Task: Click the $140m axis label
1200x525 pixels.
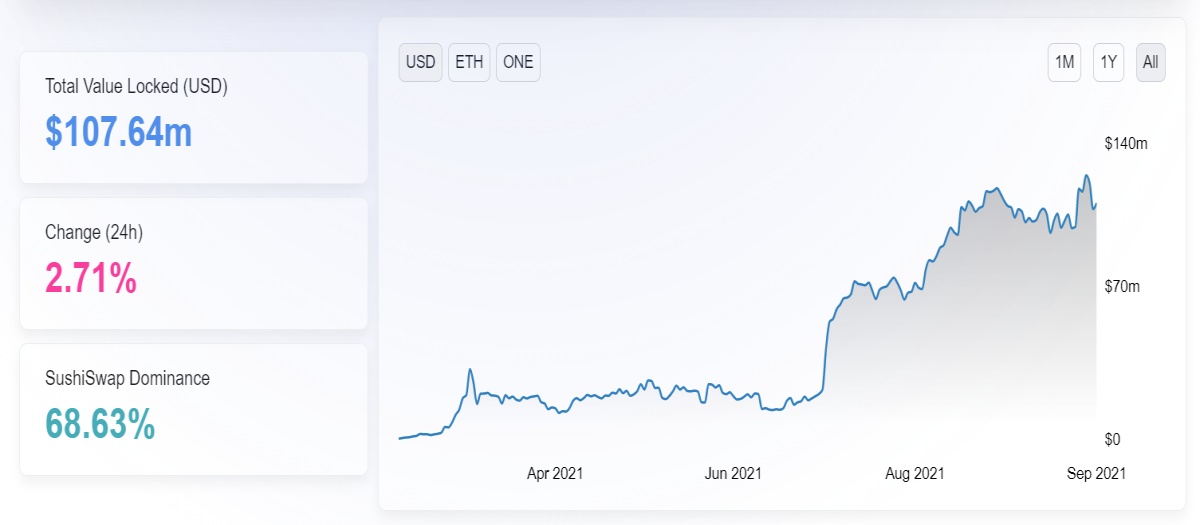Action: click(x=1126, y=144)
